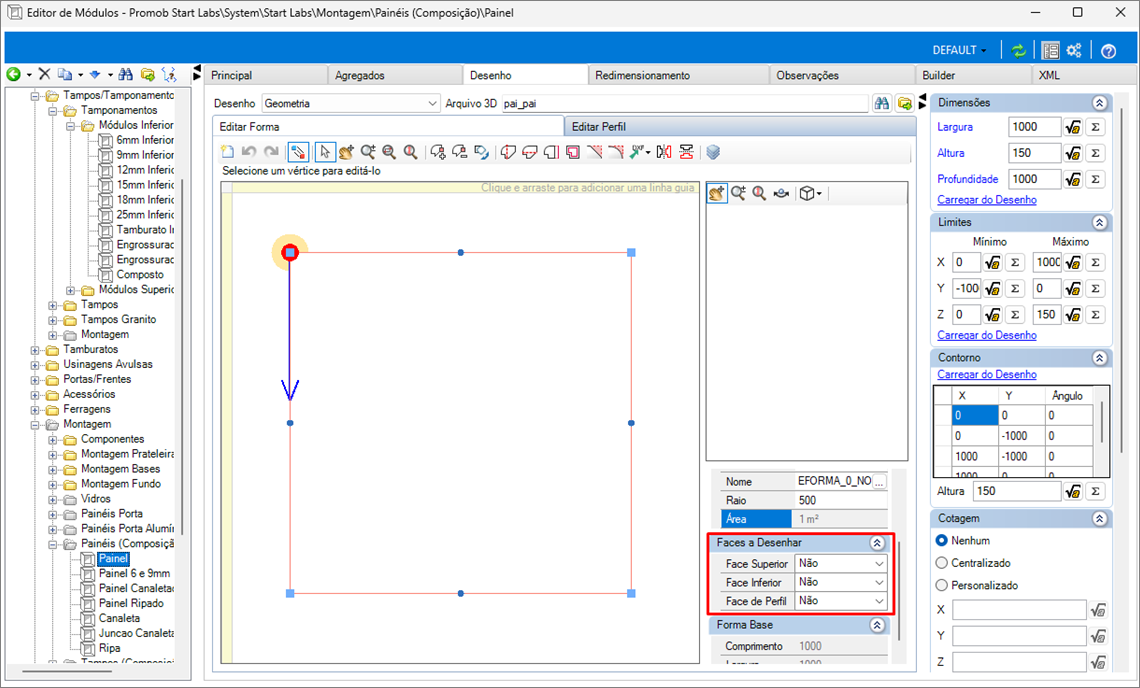The height and width of the screenshot is (688, 1140).
Task: Open the Face Superior dropdown
Action: pyautogui.click(x=840, y=564)
